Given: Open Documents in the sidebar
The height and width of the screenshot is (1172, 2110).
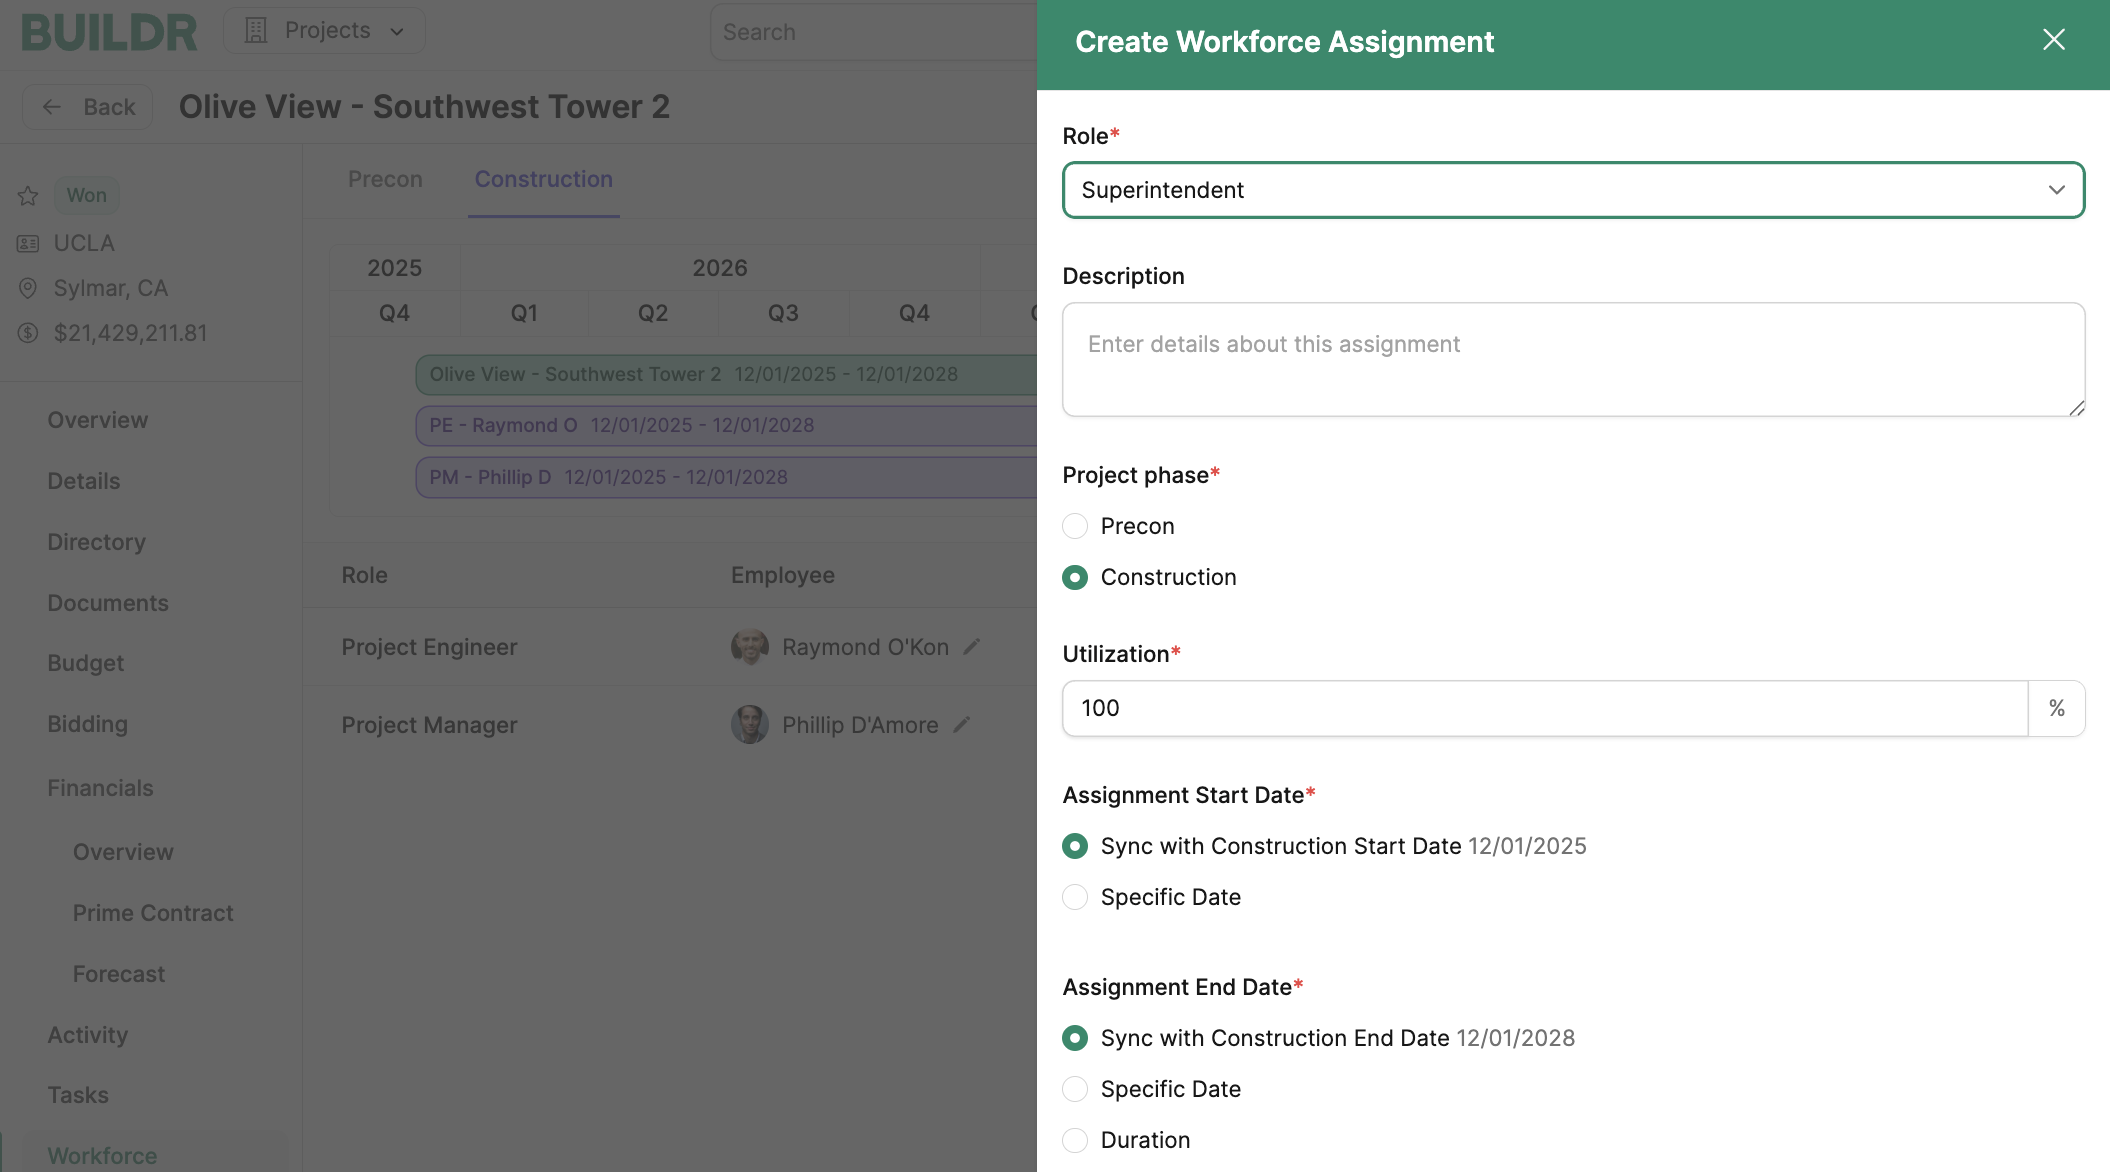Looking at the screenshot, I should (x=108, y=603).
